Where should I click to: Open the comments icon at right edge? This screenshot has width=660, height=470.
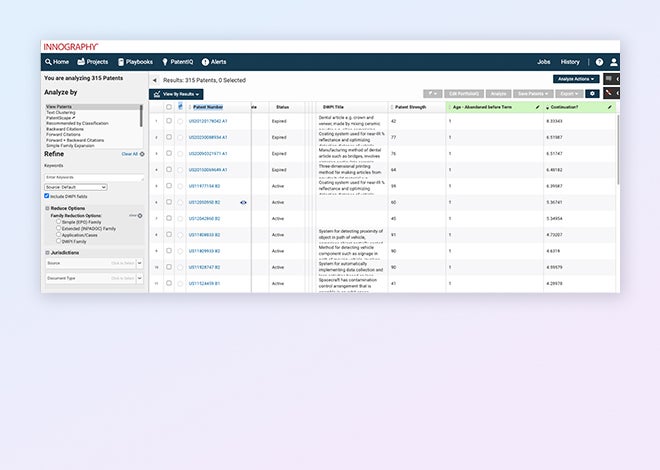[611, 78]
